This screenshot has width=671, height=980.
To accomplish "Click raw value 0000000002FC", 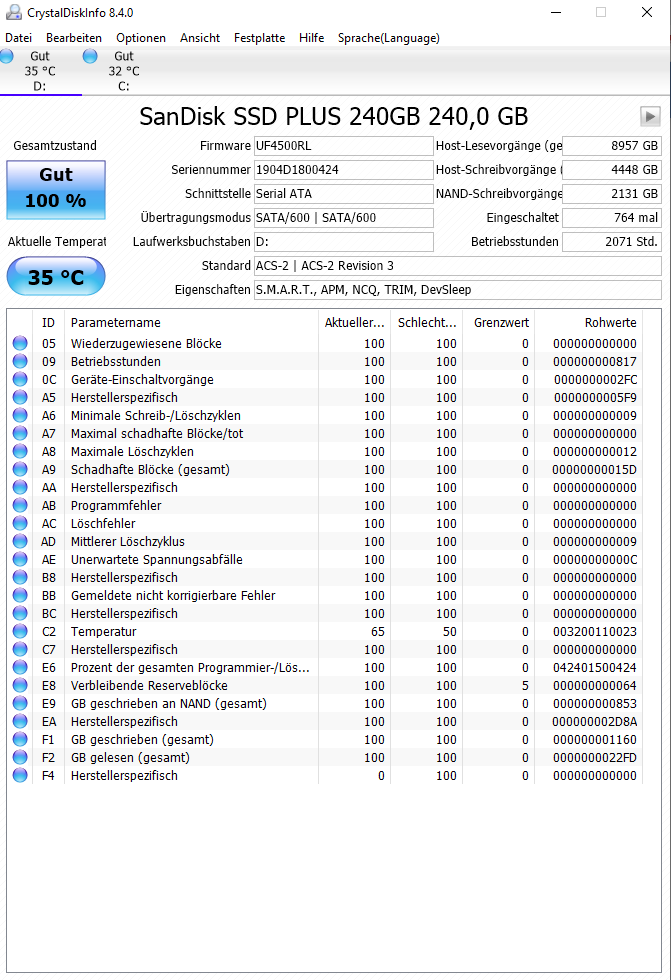I will (595, 379).
